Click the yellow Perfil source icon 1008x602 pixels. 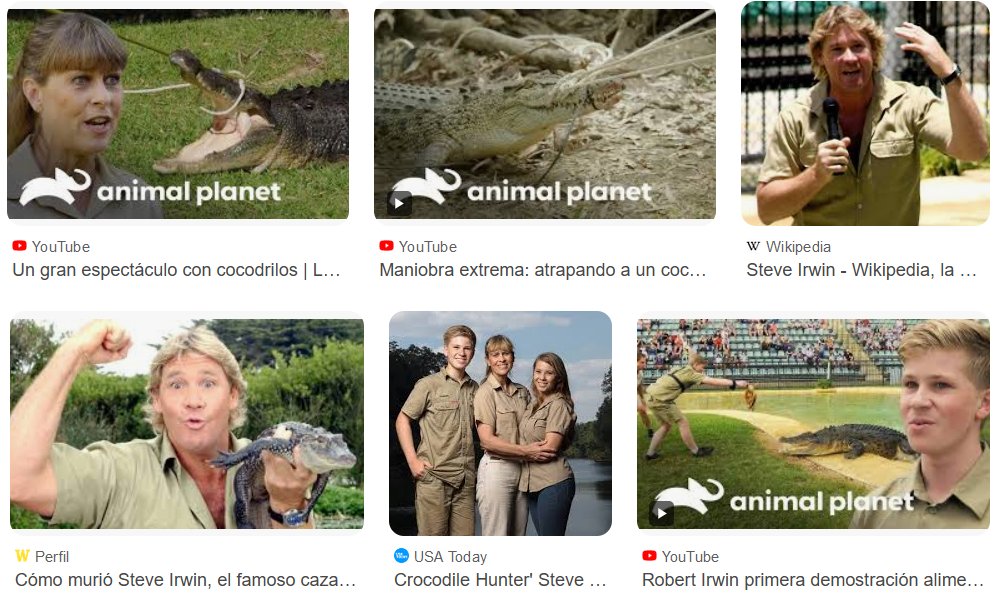point(22,556)
